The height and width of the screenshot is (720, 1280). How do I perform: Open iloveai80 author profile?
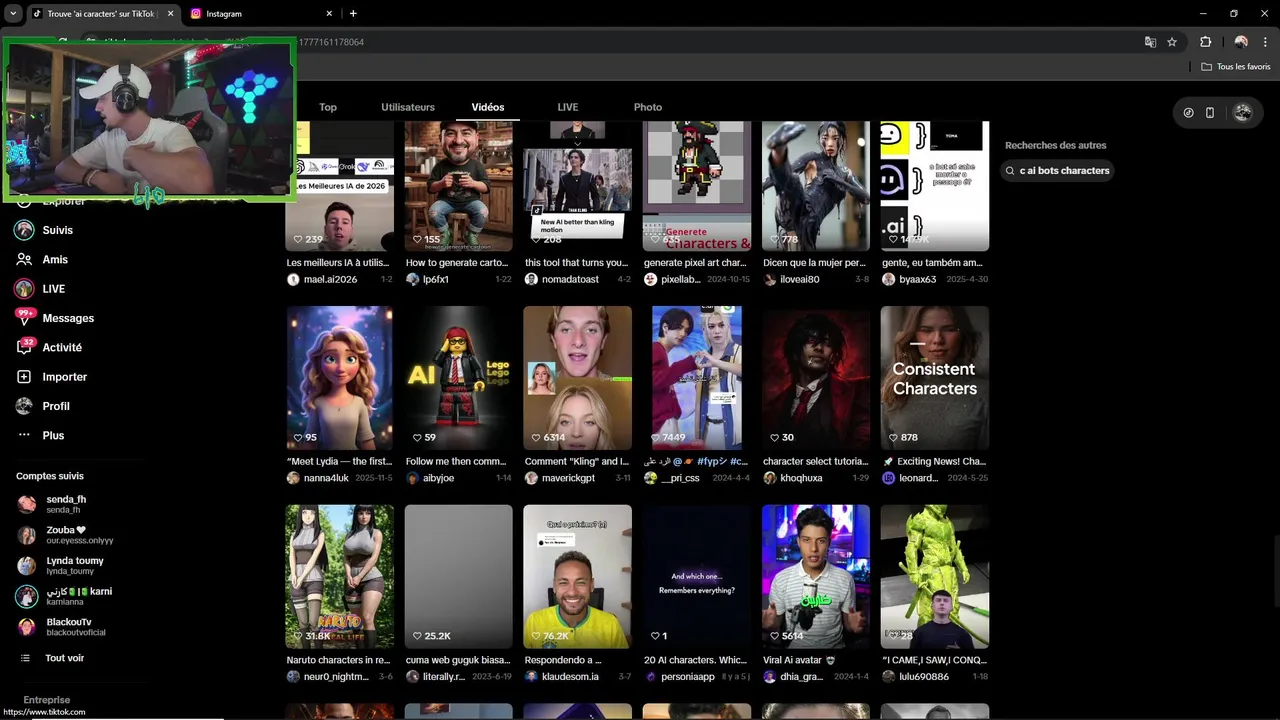(799, 279)
